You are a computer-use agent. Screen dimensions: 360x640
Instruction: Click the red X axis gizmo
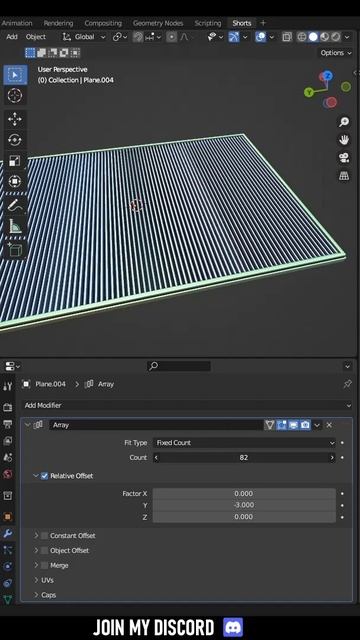(331, 102)
